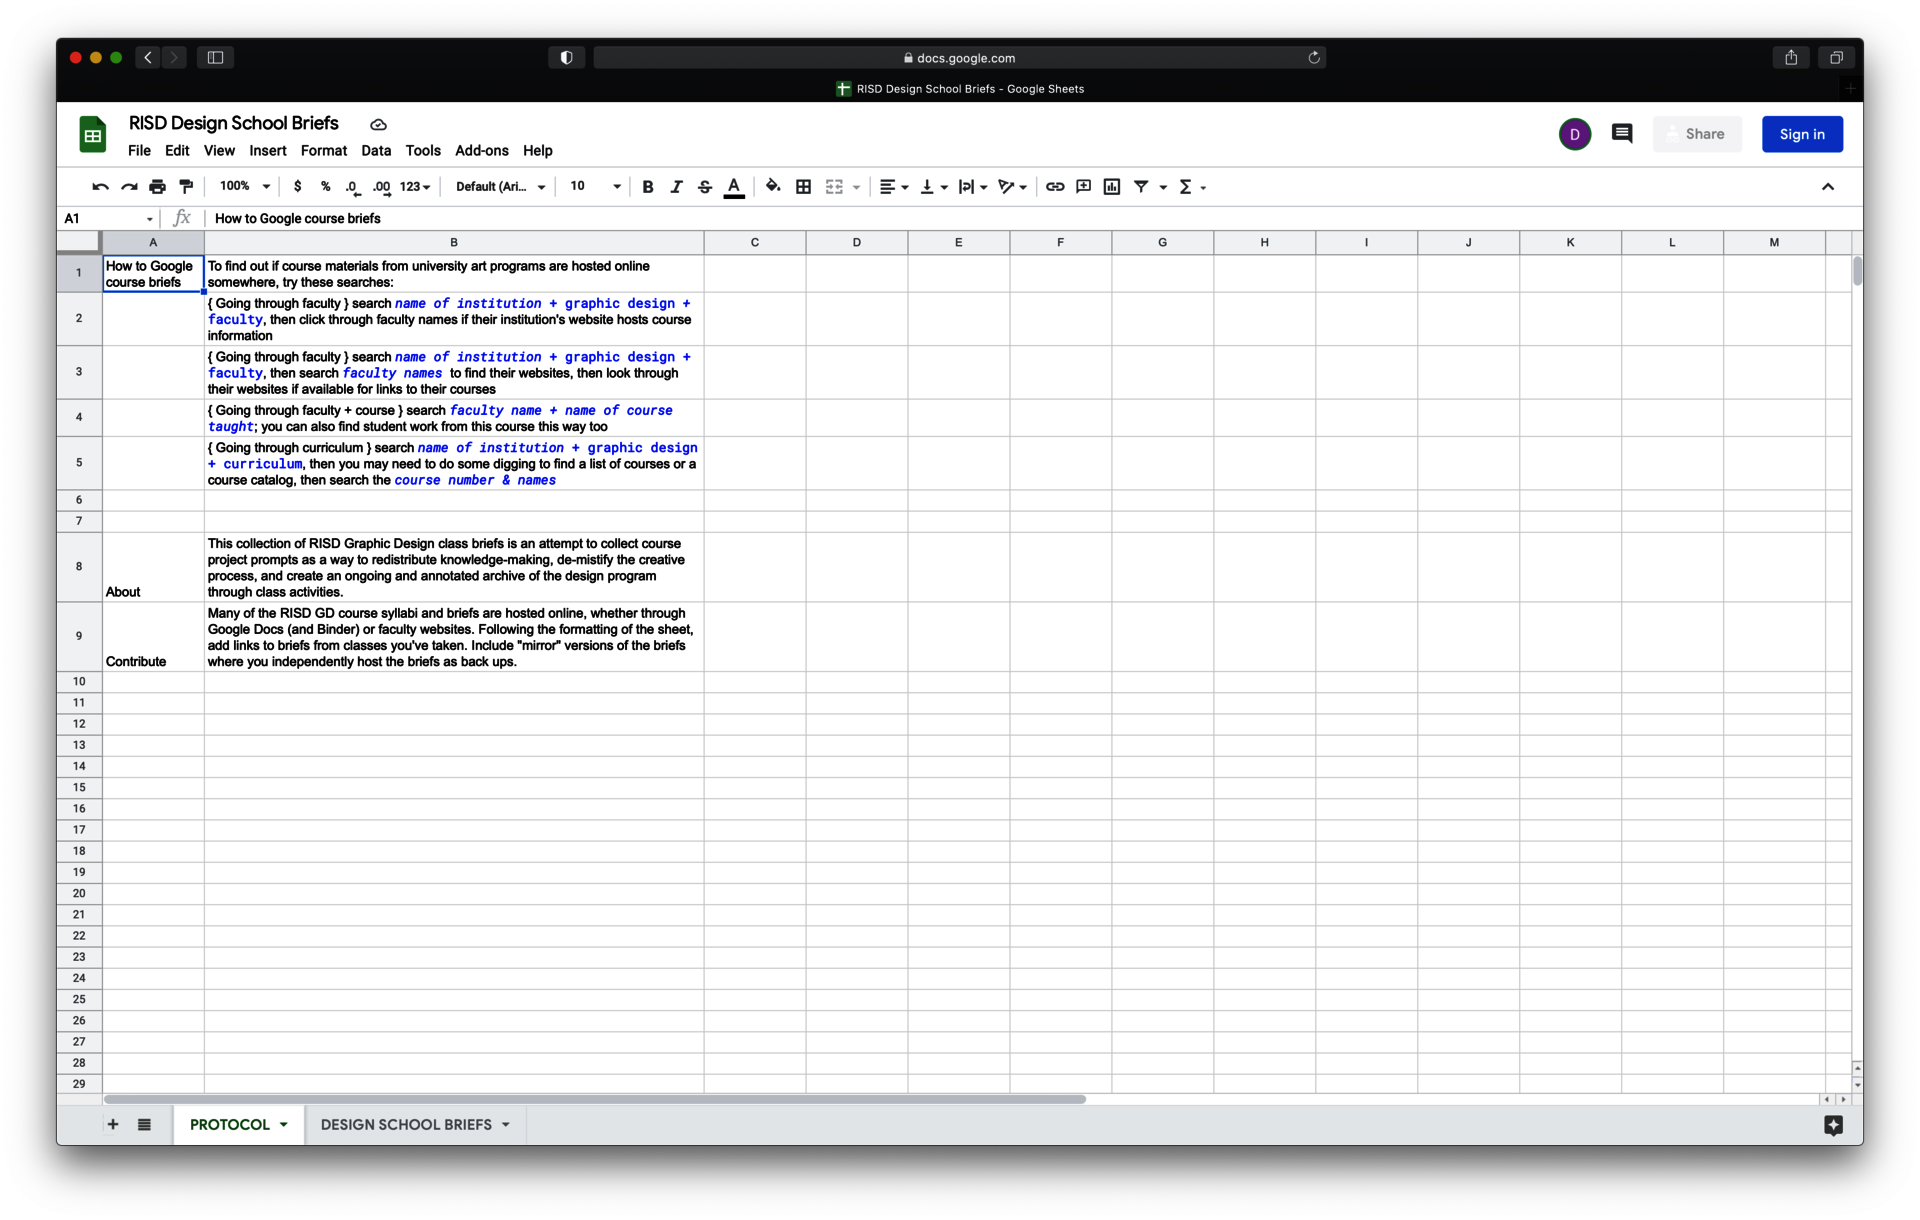
Task: Click the Merge cells icon
Action: pyautogui.click(x=834, y=187)
